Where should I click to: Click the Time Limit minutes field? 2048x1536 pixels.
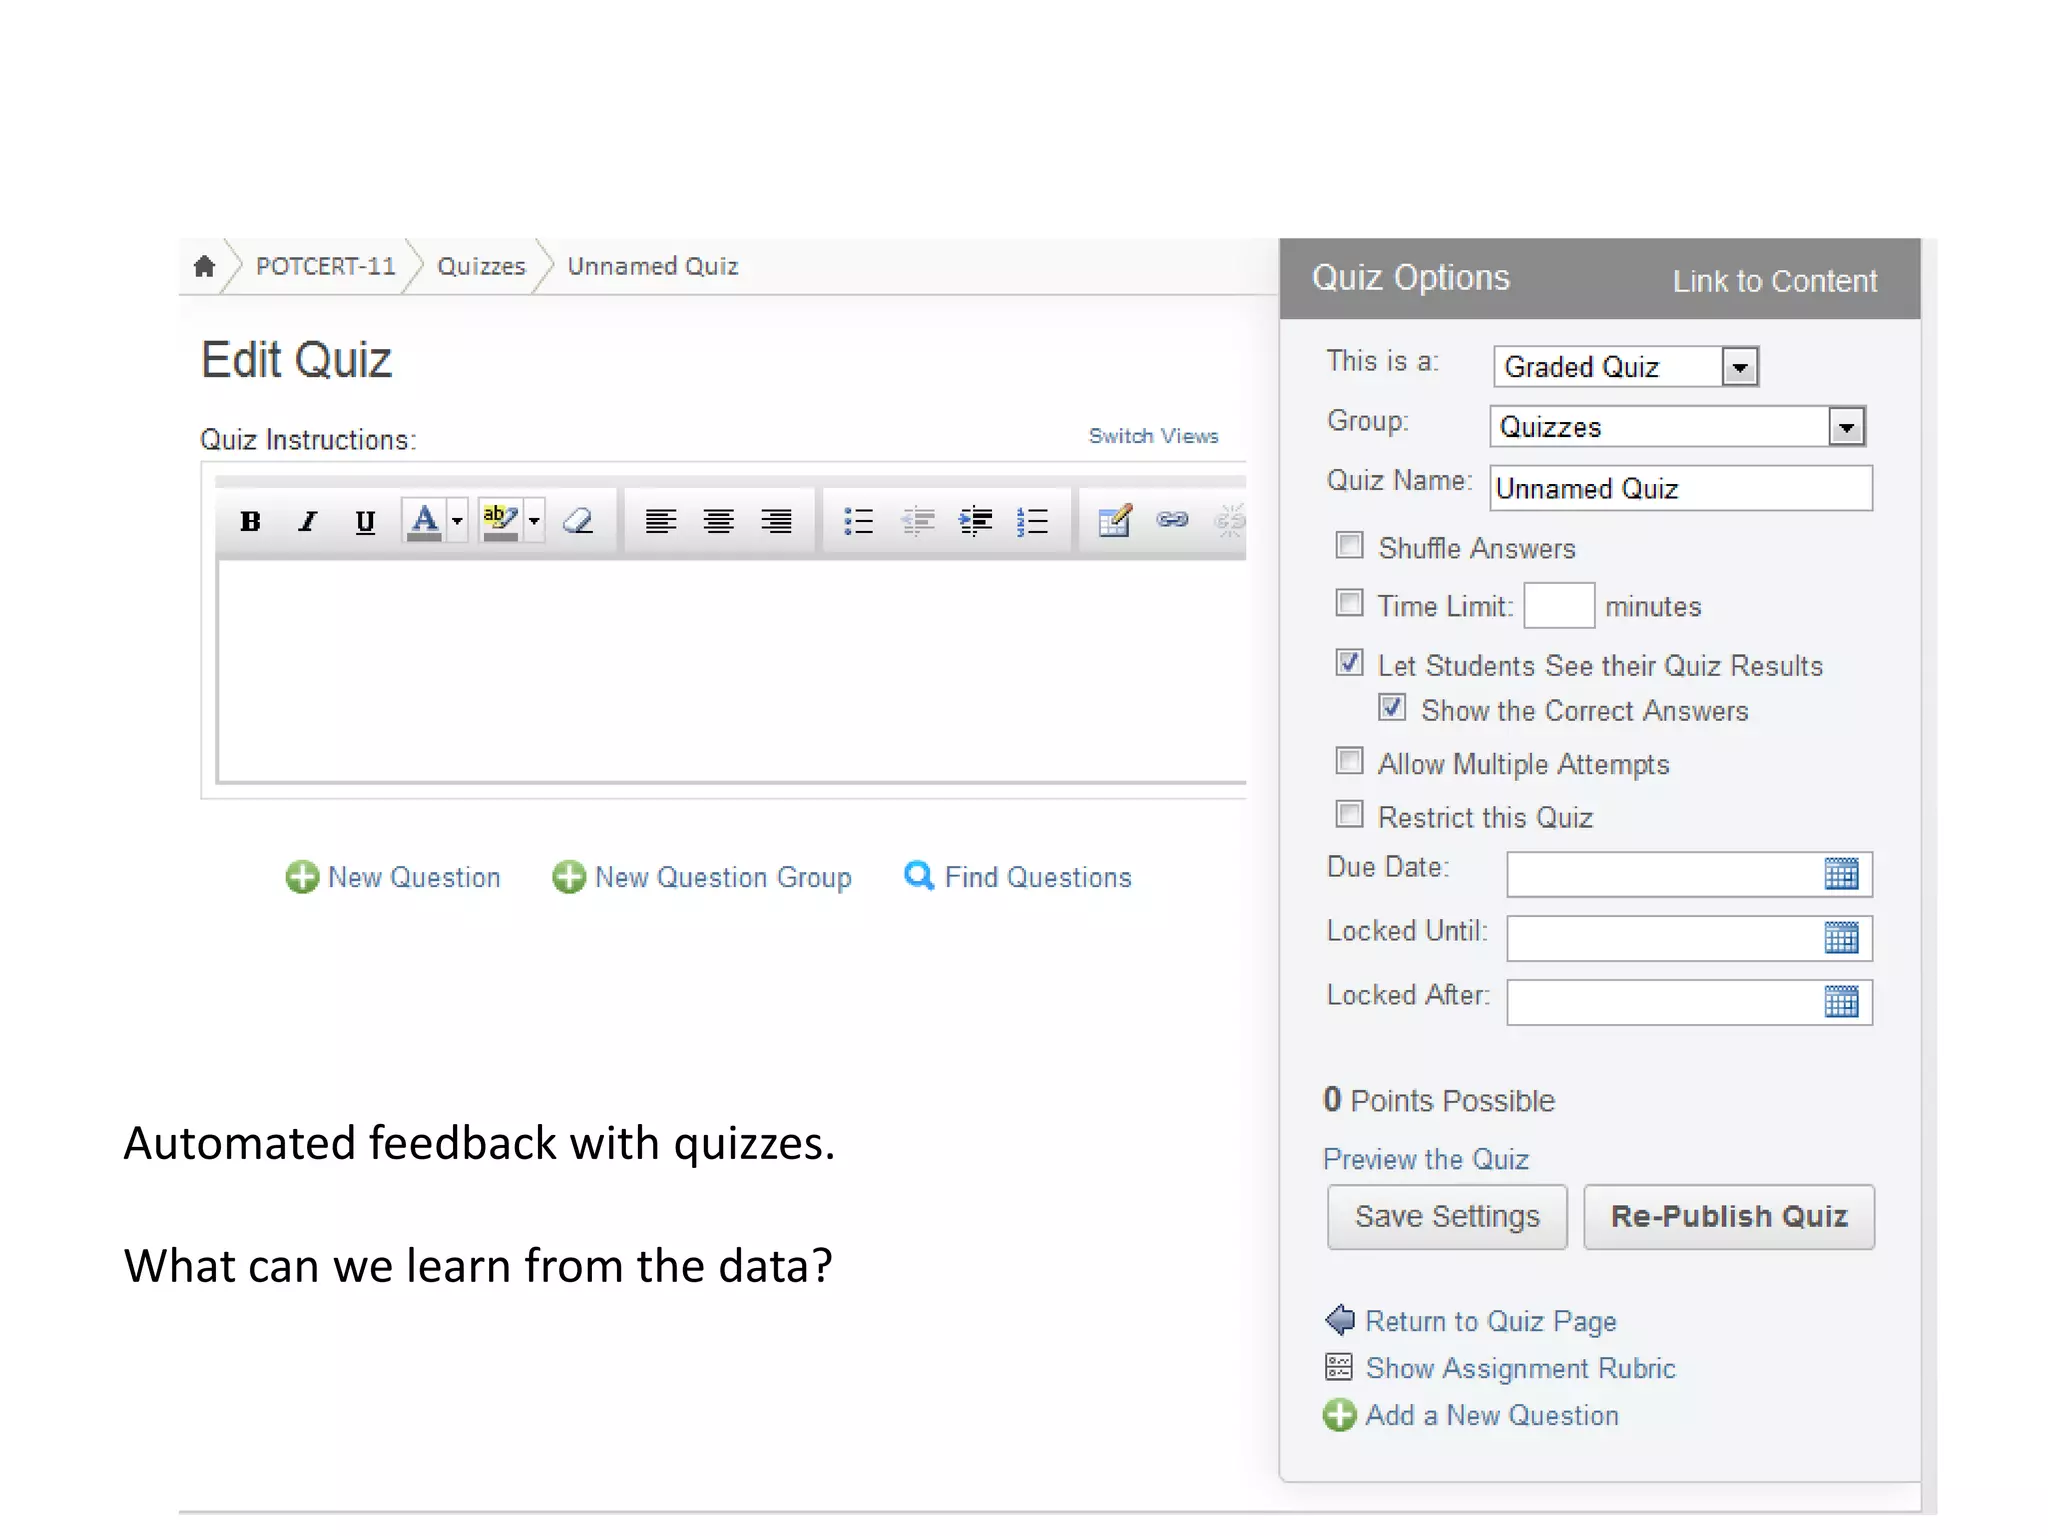click(x=1559, y=606)
